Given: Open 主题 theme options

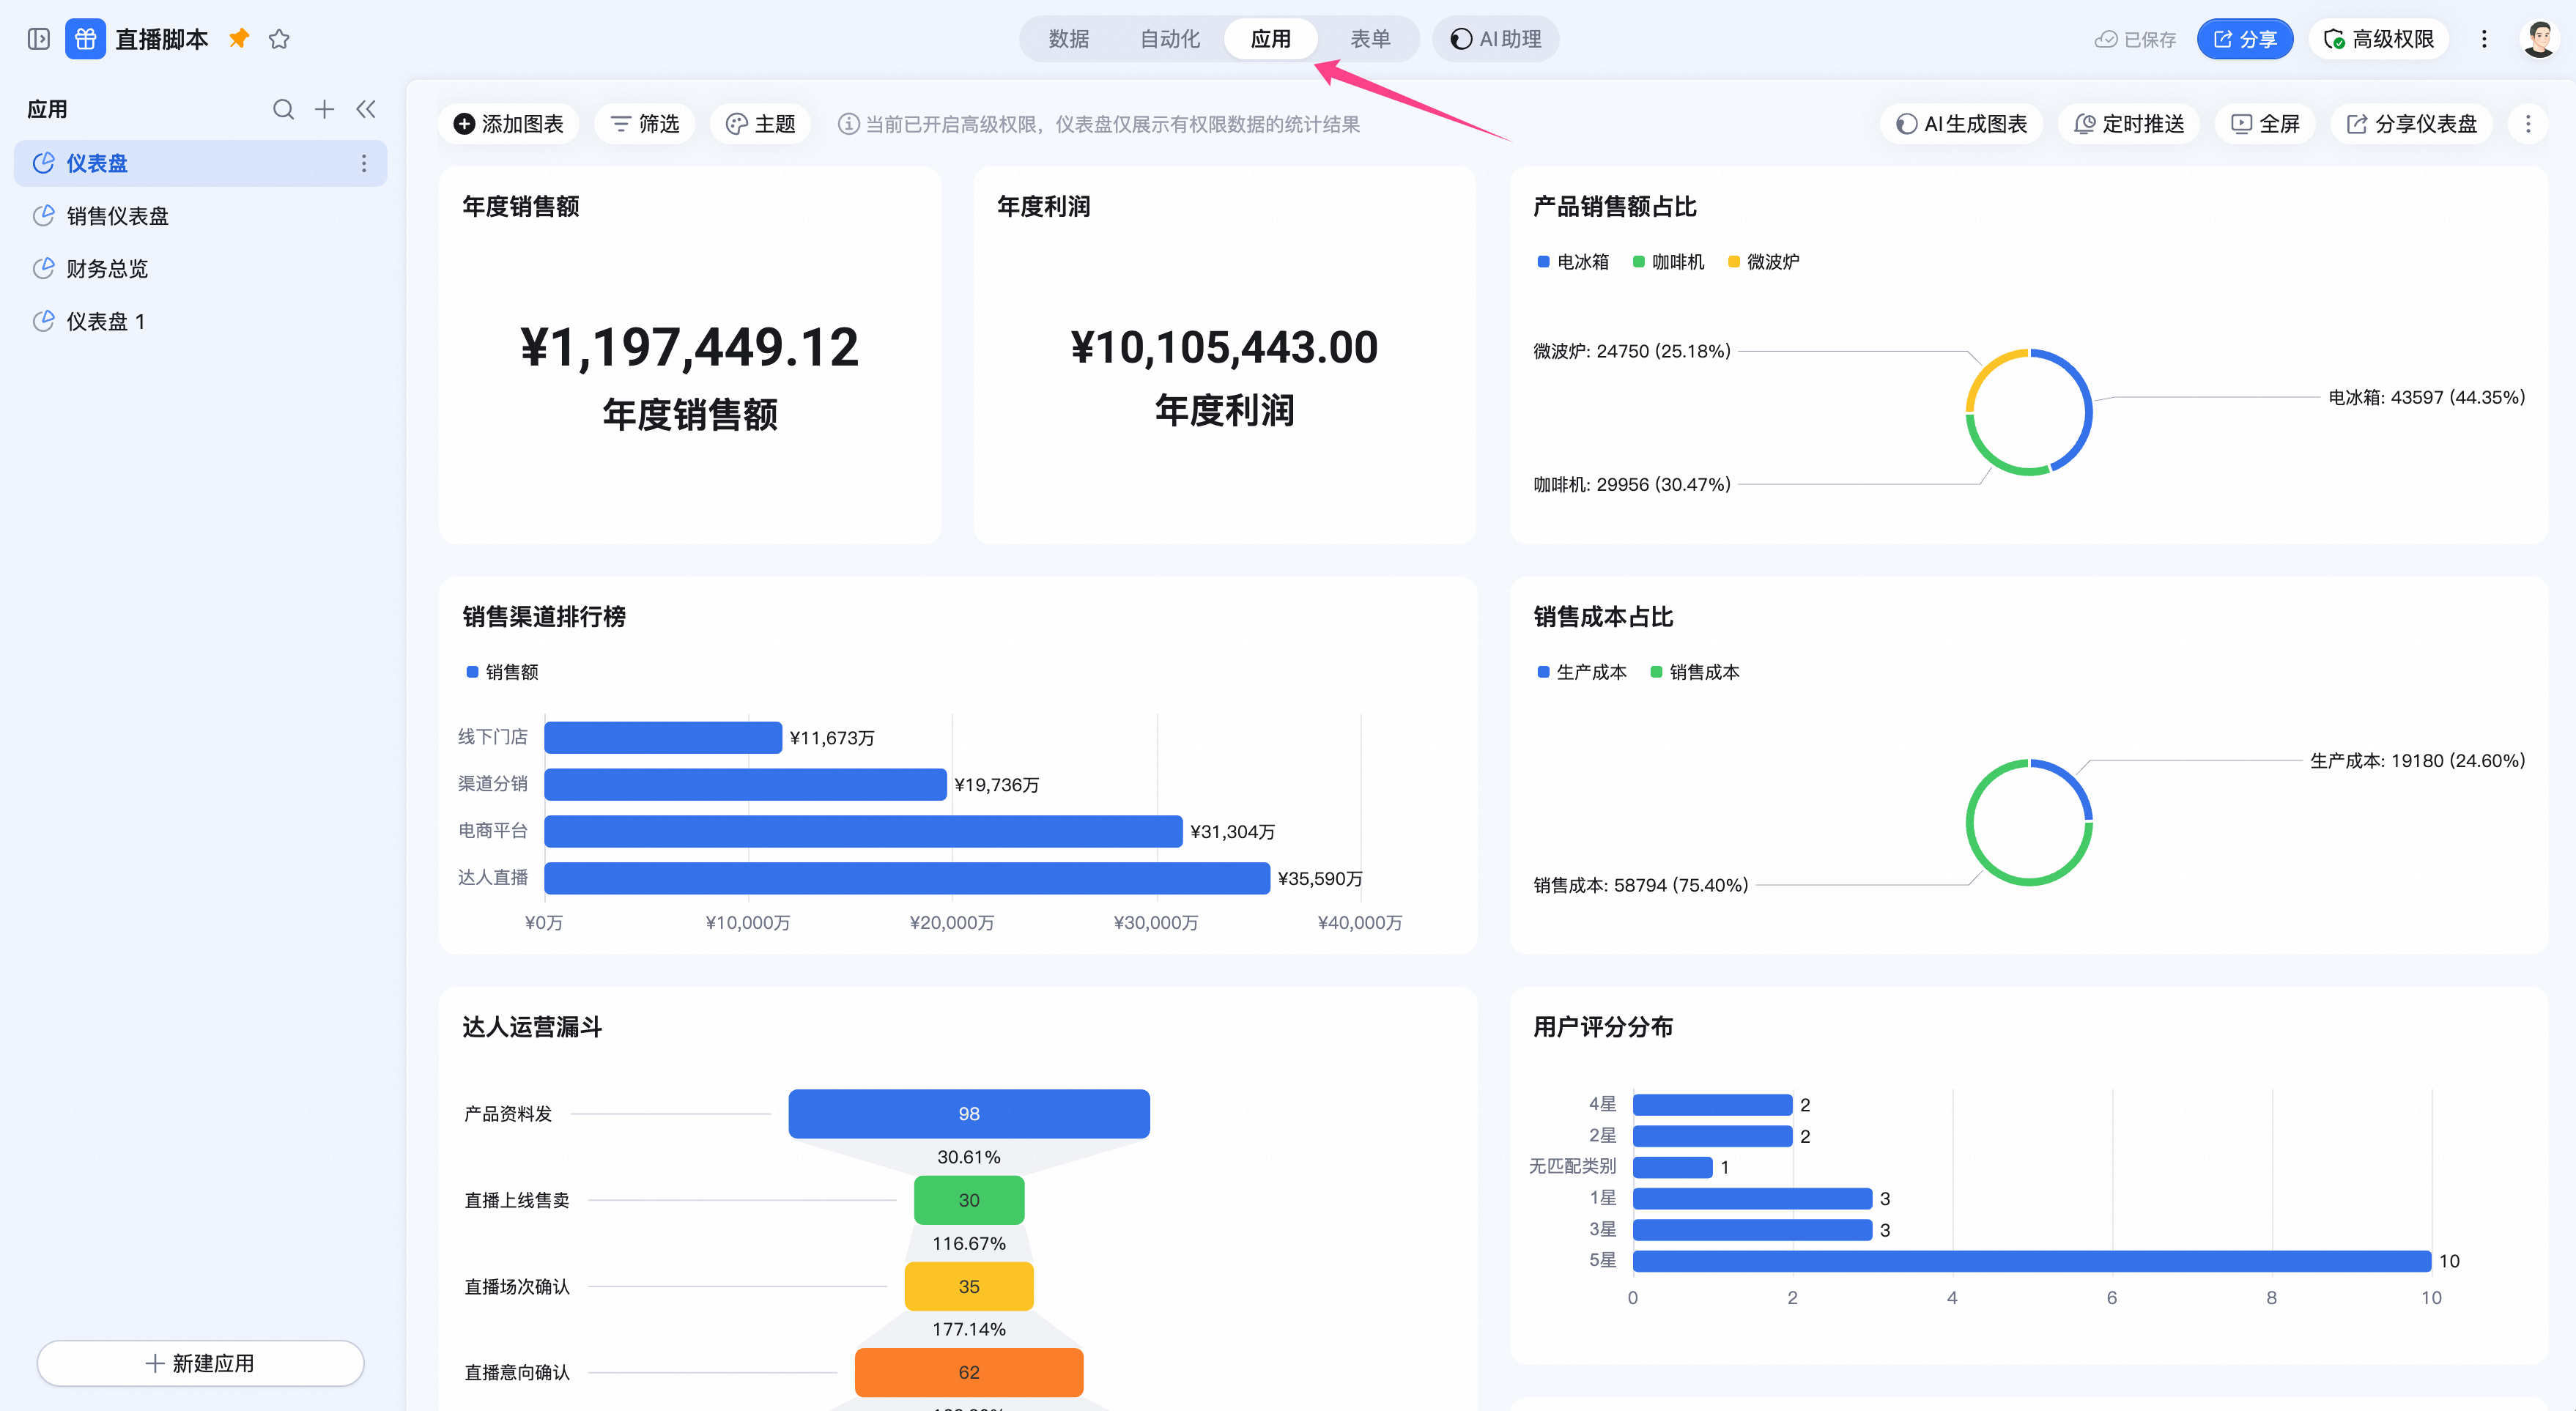Looking at the screenshot, I should [x=760, y=124].
